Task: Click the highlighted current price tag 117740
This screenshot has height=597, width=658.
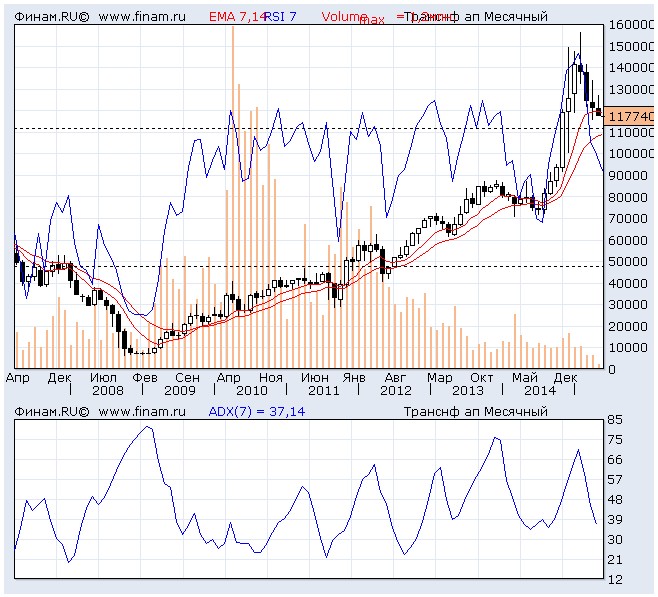Action: pos(630,116)
